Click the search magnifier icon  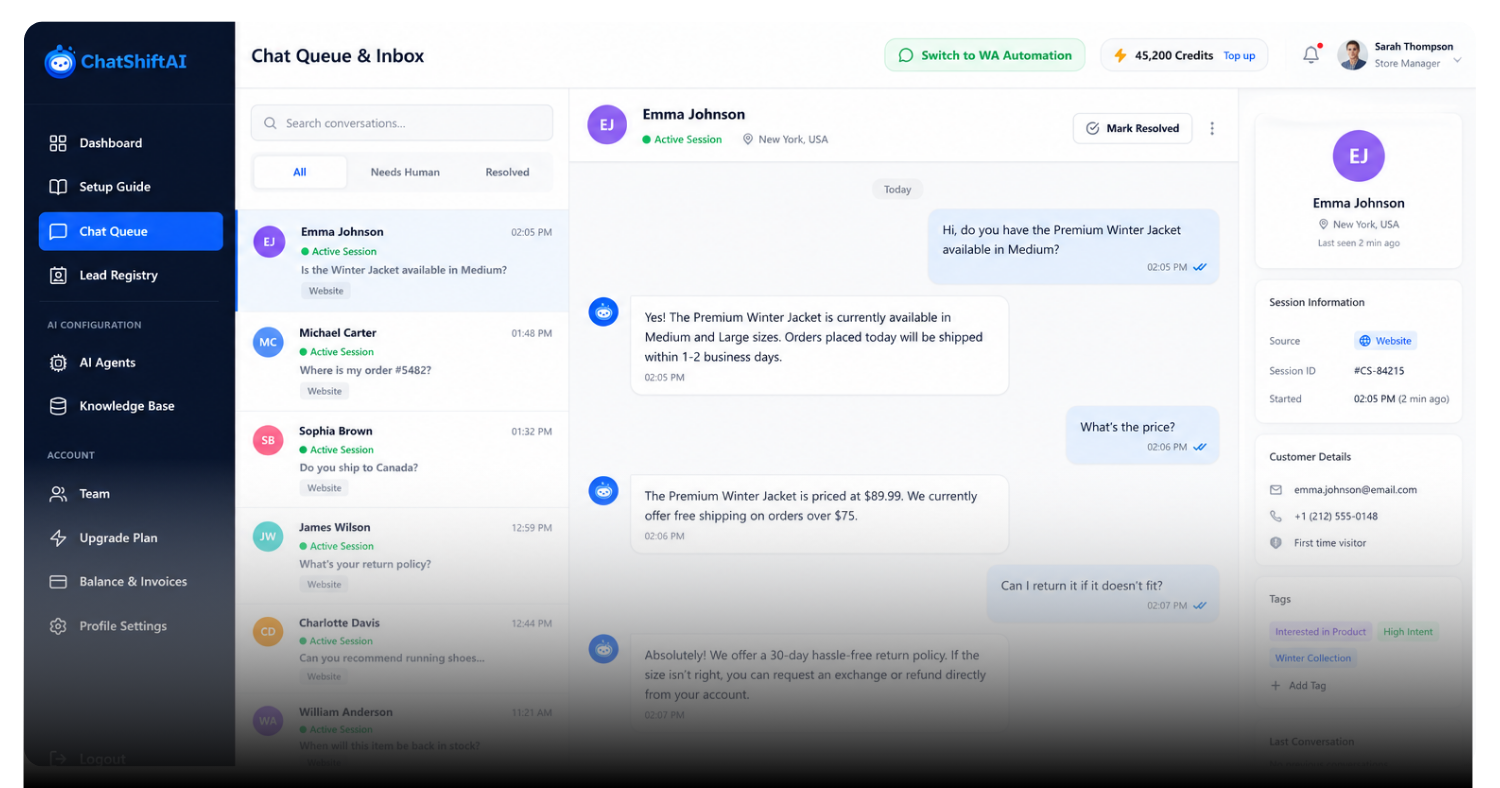(x=270, y=123)
